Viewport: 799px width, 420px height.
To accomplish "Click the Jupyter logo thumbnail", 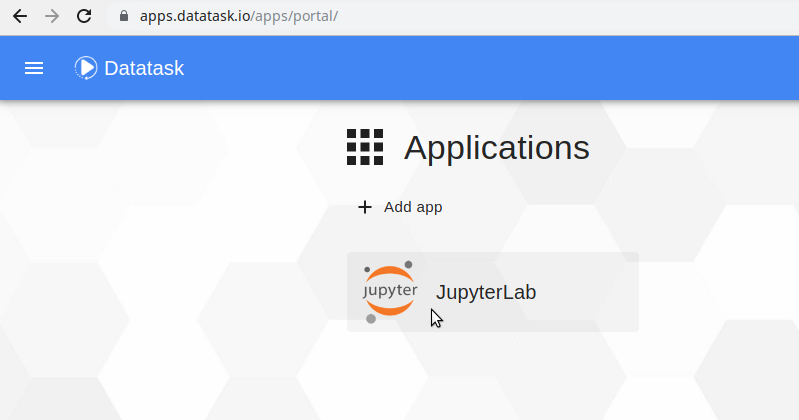I will click(390, 292).
